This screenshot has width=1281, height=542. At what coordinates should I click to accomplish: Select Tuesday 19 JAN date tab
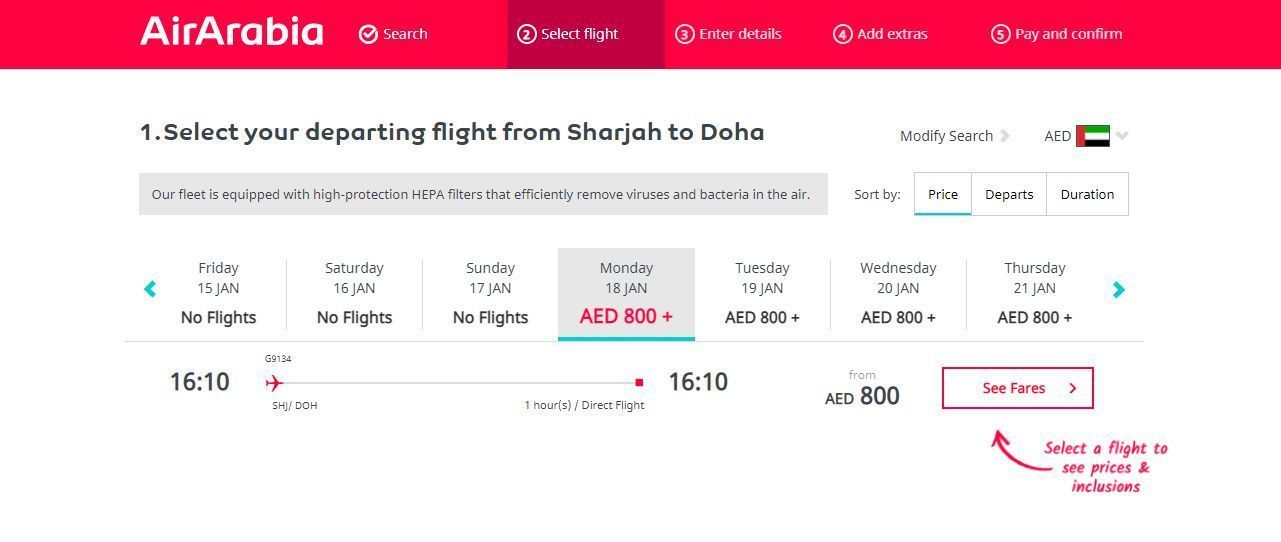(x=762, y=293)
